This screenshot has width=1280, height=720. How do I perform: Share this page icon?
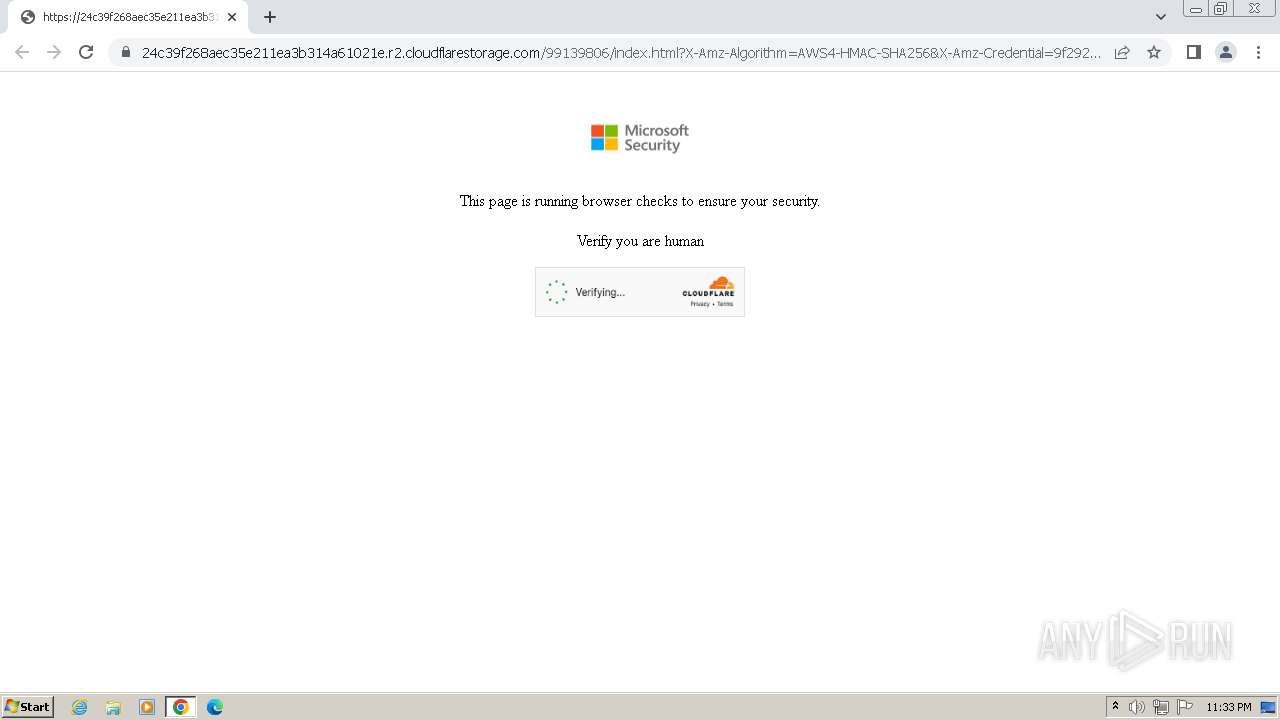point(1122,52)
